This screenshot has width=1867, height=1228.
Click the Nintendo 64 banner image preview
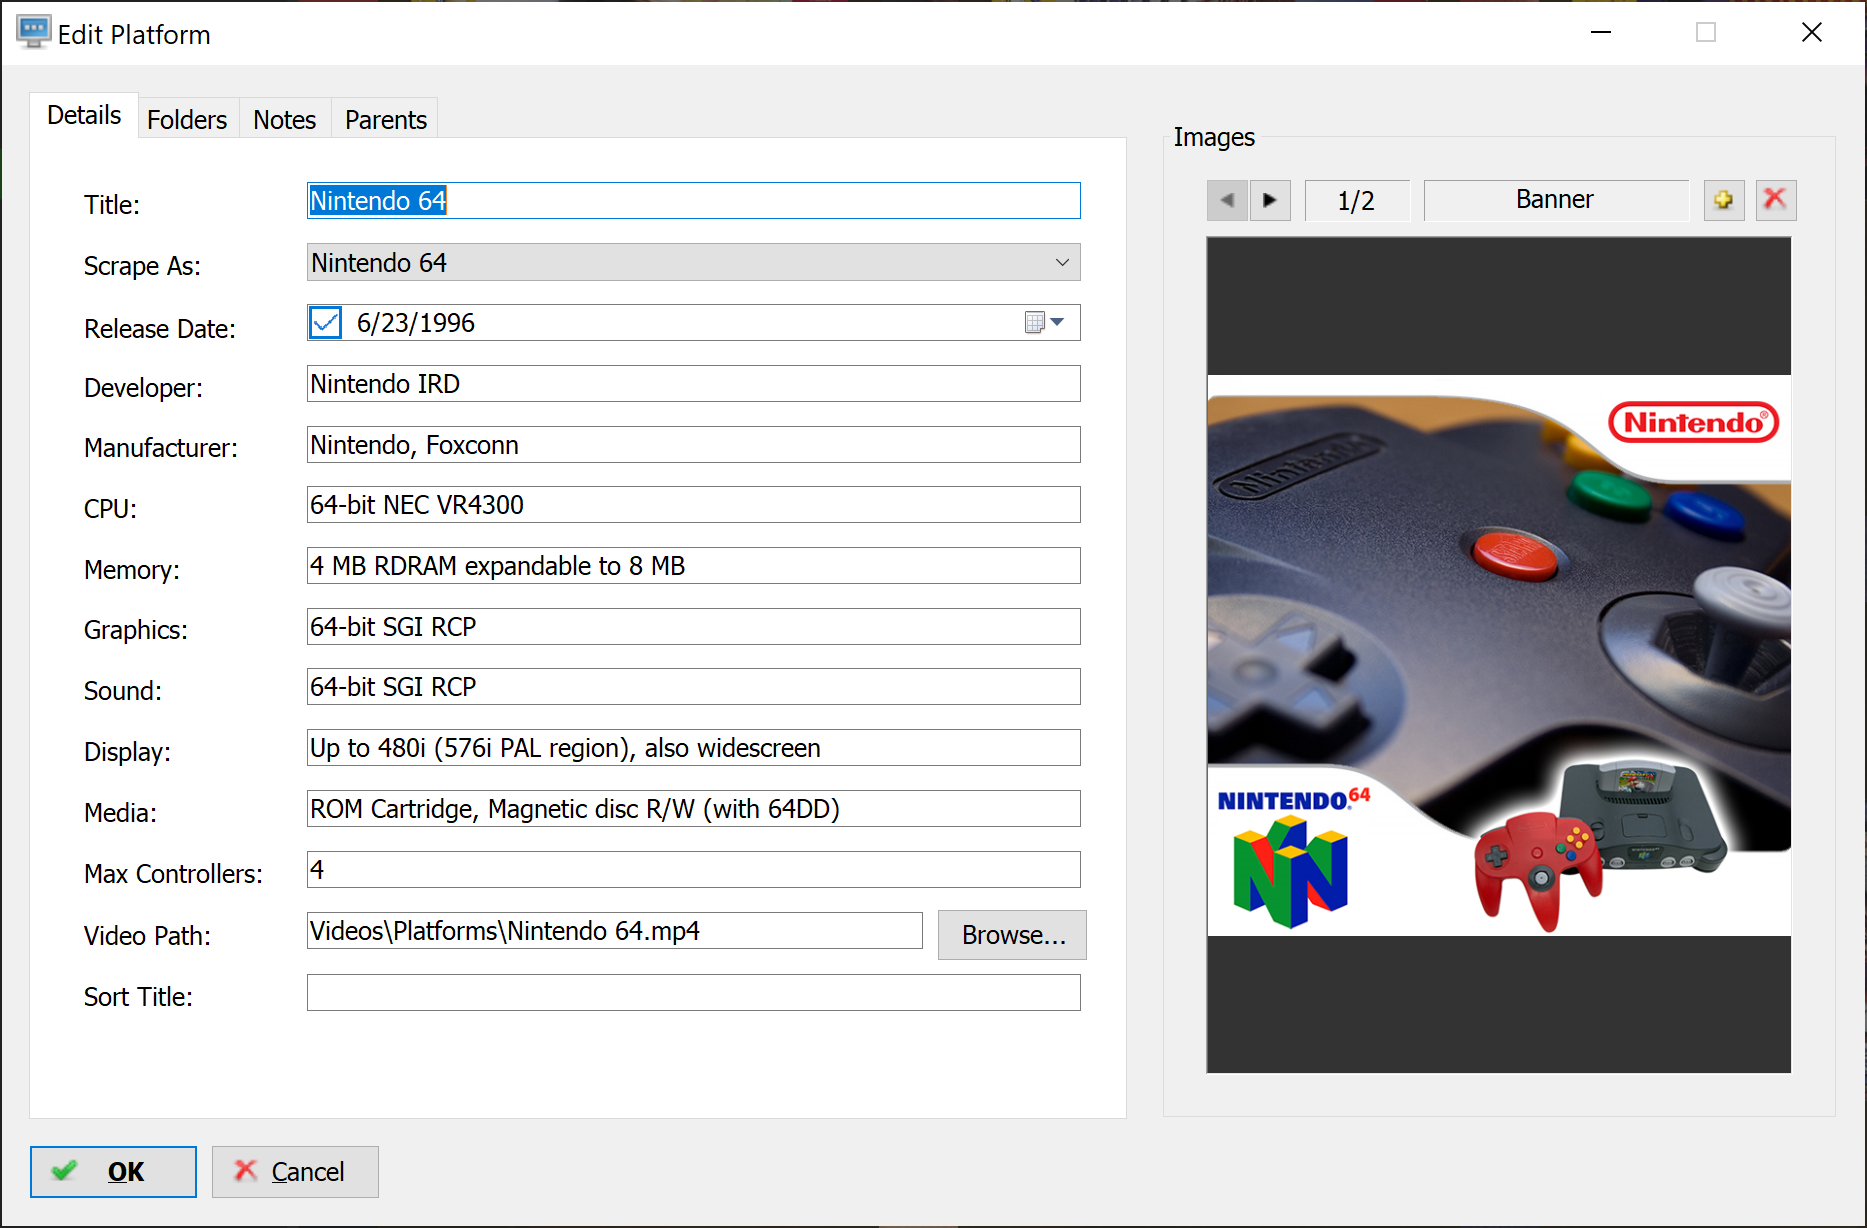1499,655
